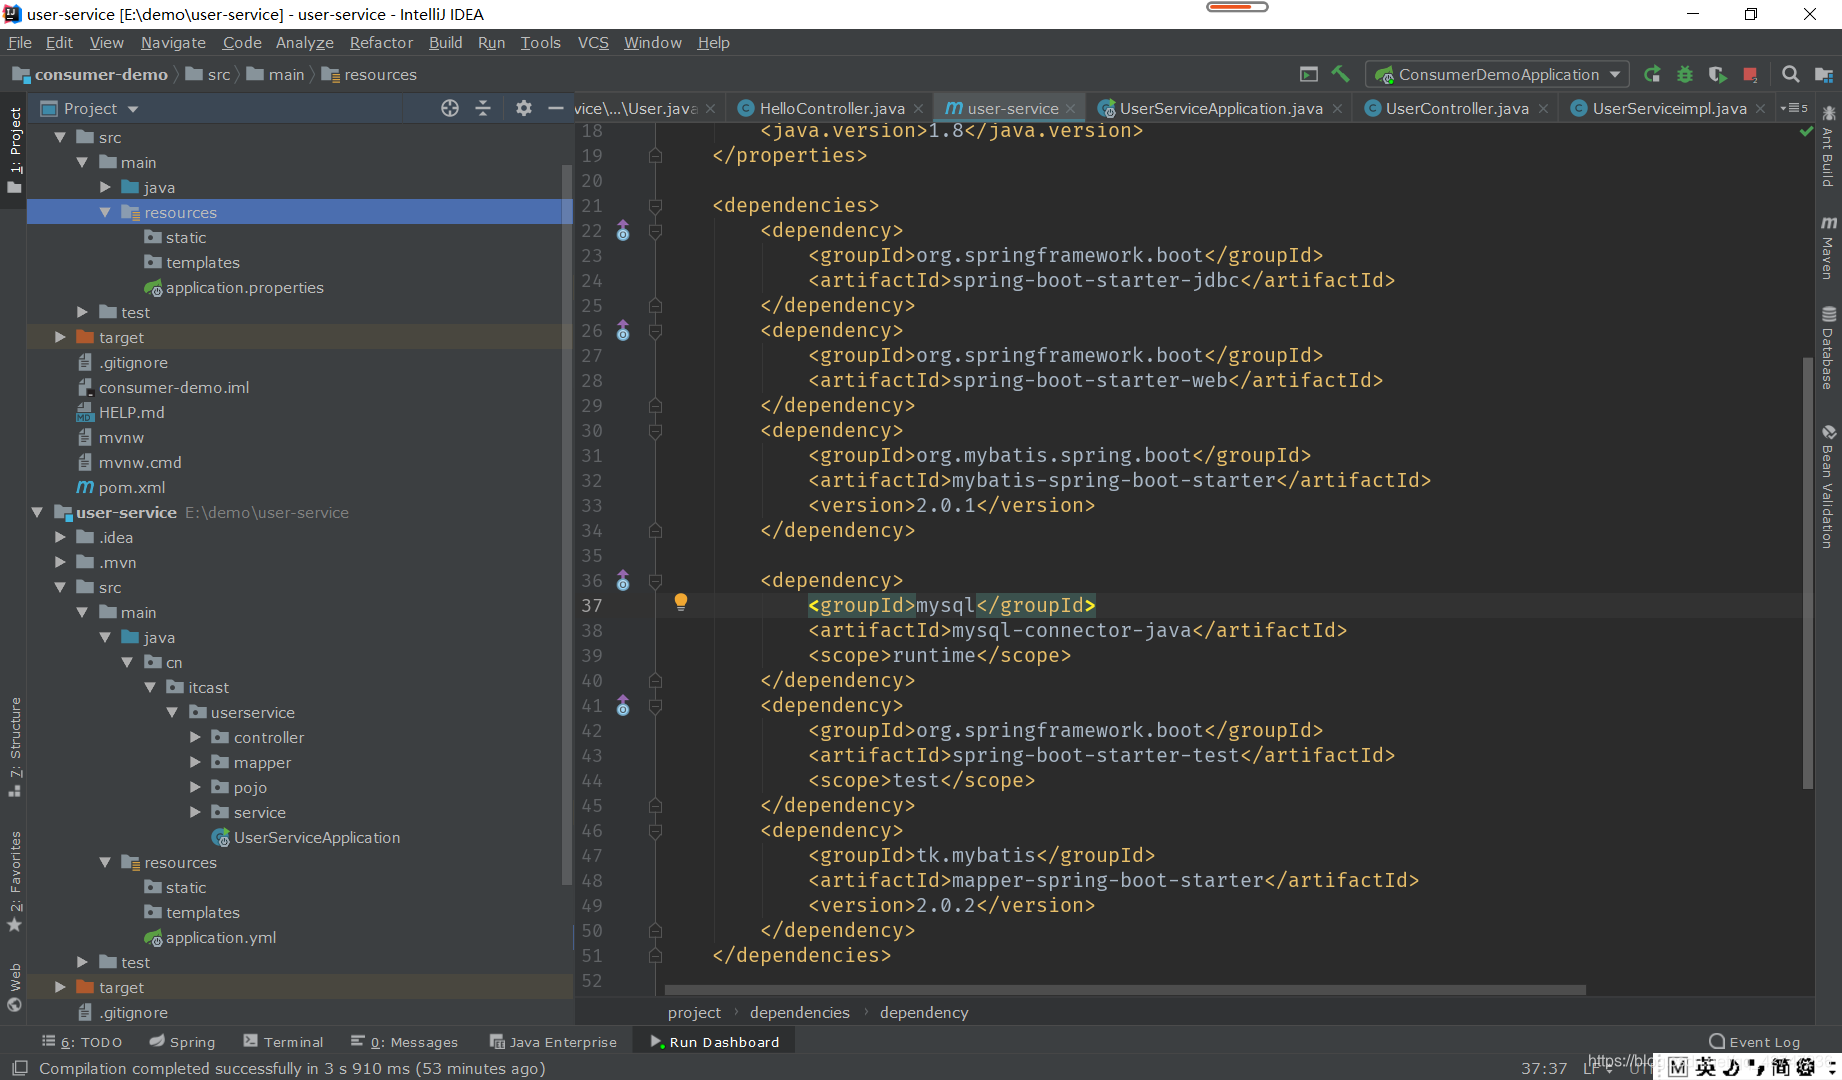Image resolution: width=1842 pixels, height=1080 pixels.
Task: Open Java Enterprise tool window
Action: (x=553, y=1042)
